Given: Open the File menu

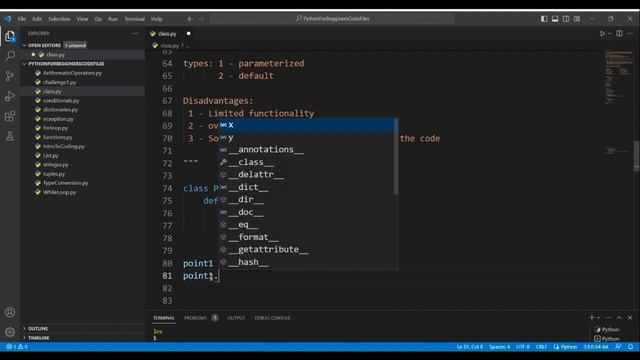Looking at the screenshot, I should (x=22, y=19).
